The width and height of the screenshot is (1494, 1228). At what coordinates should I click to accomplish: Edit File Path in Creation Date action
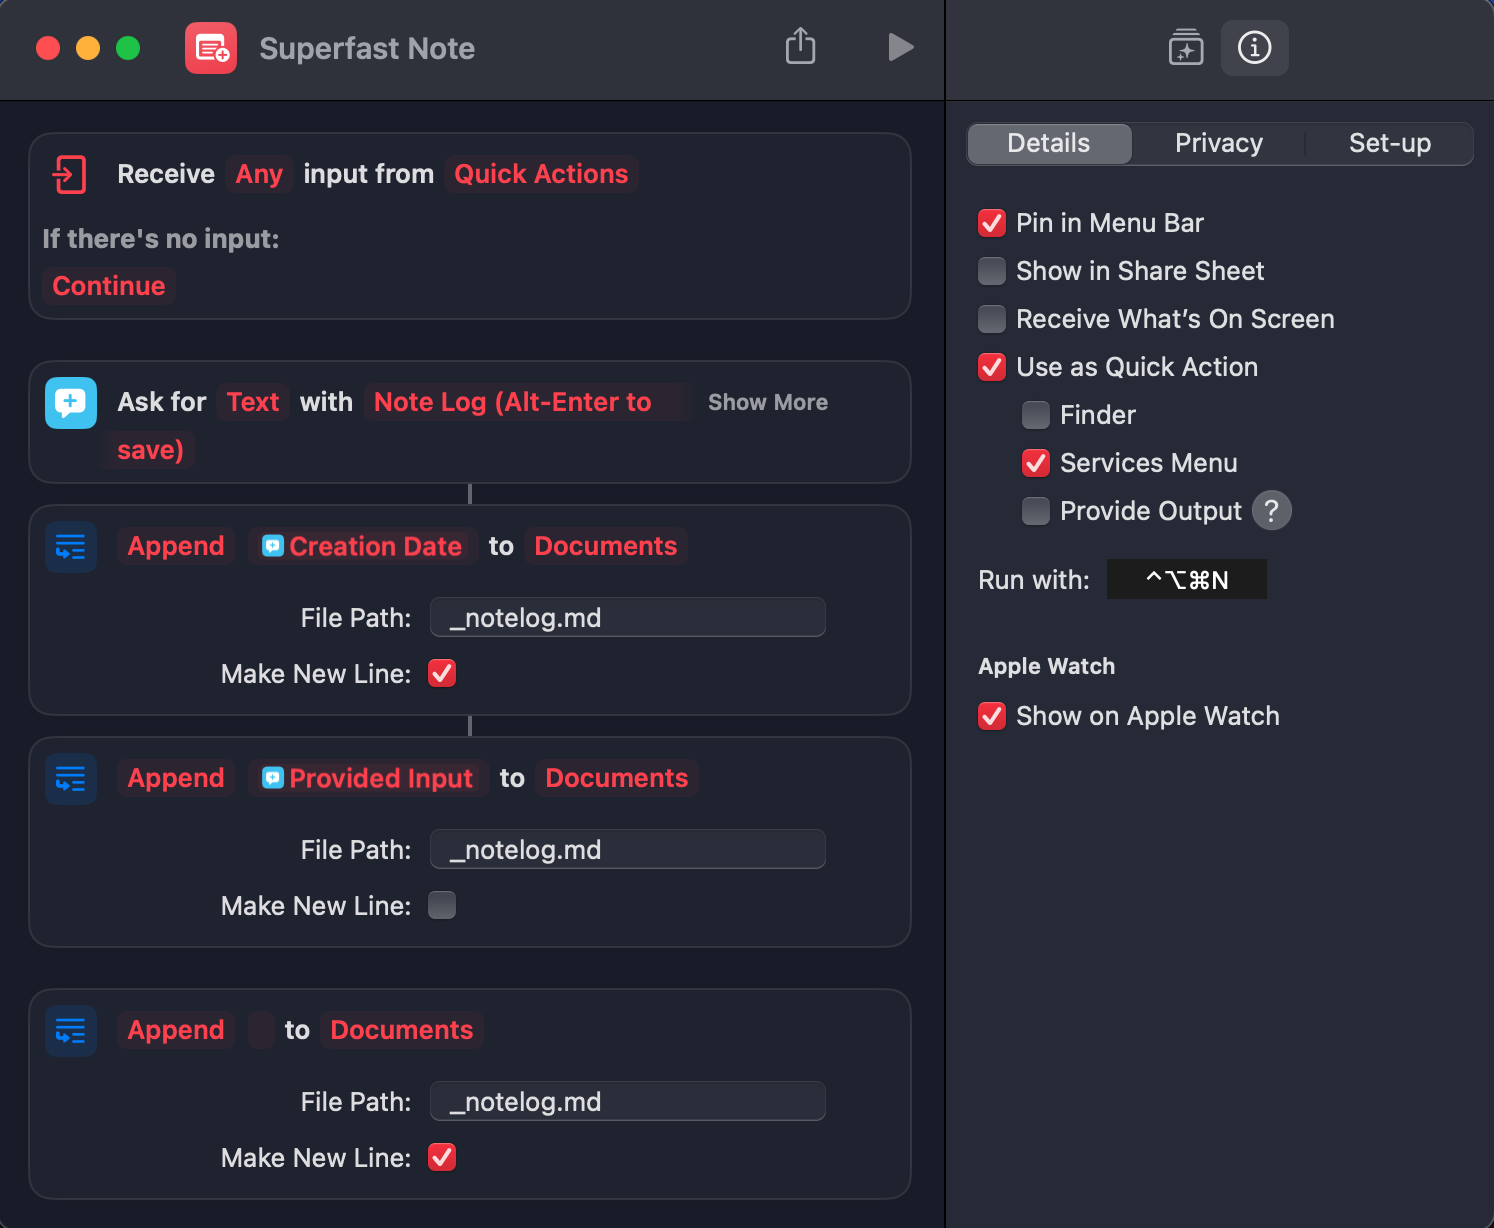[628, 617]
